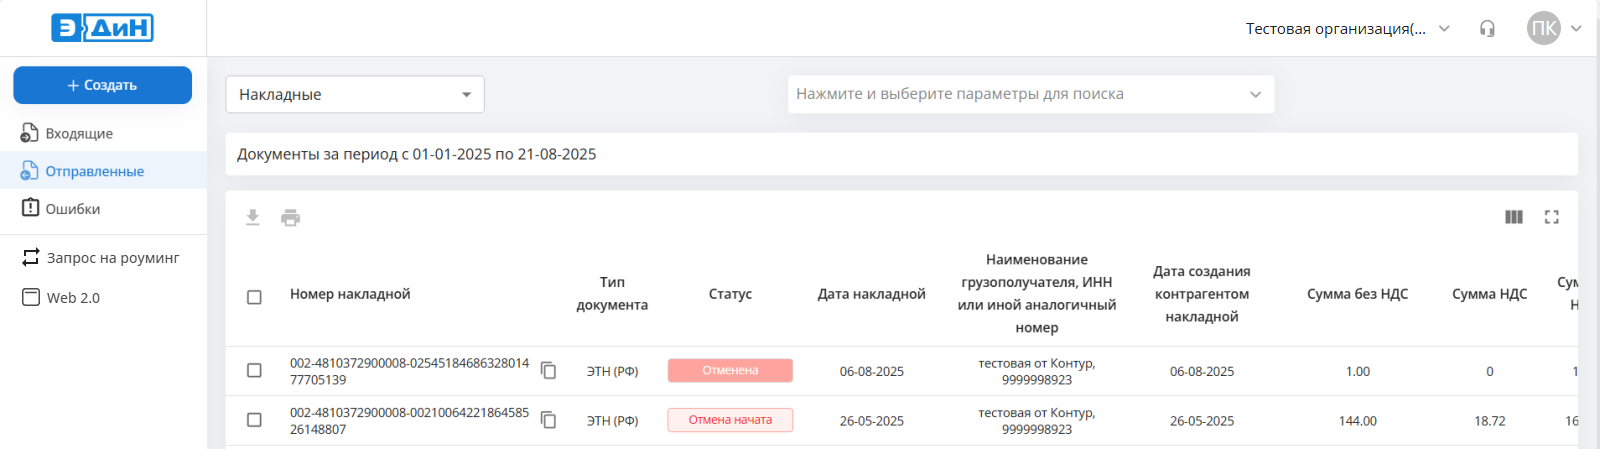The height and width of the screenshot is (449, 1600).
Task: Click the print icon above the table
Action: tap(290, 217)
